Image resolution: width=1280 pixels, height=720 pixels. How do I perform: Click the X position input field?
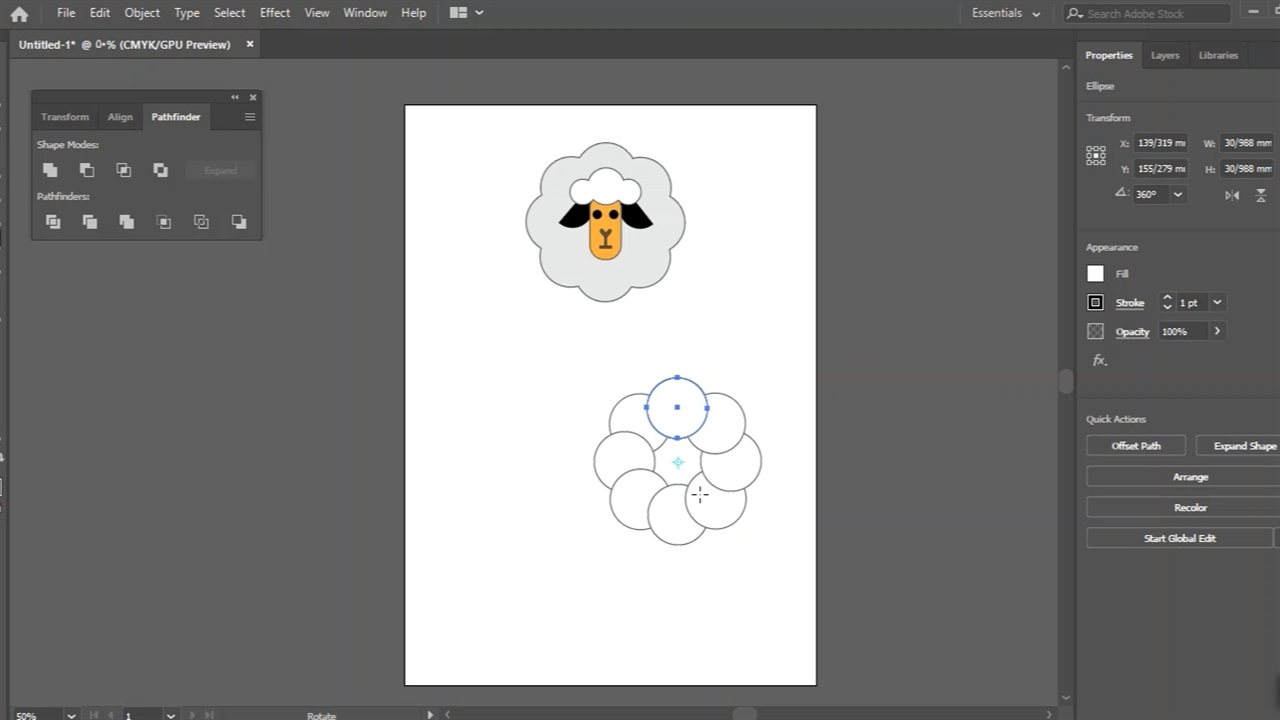pyautogui.click(x=1161, y=143)
